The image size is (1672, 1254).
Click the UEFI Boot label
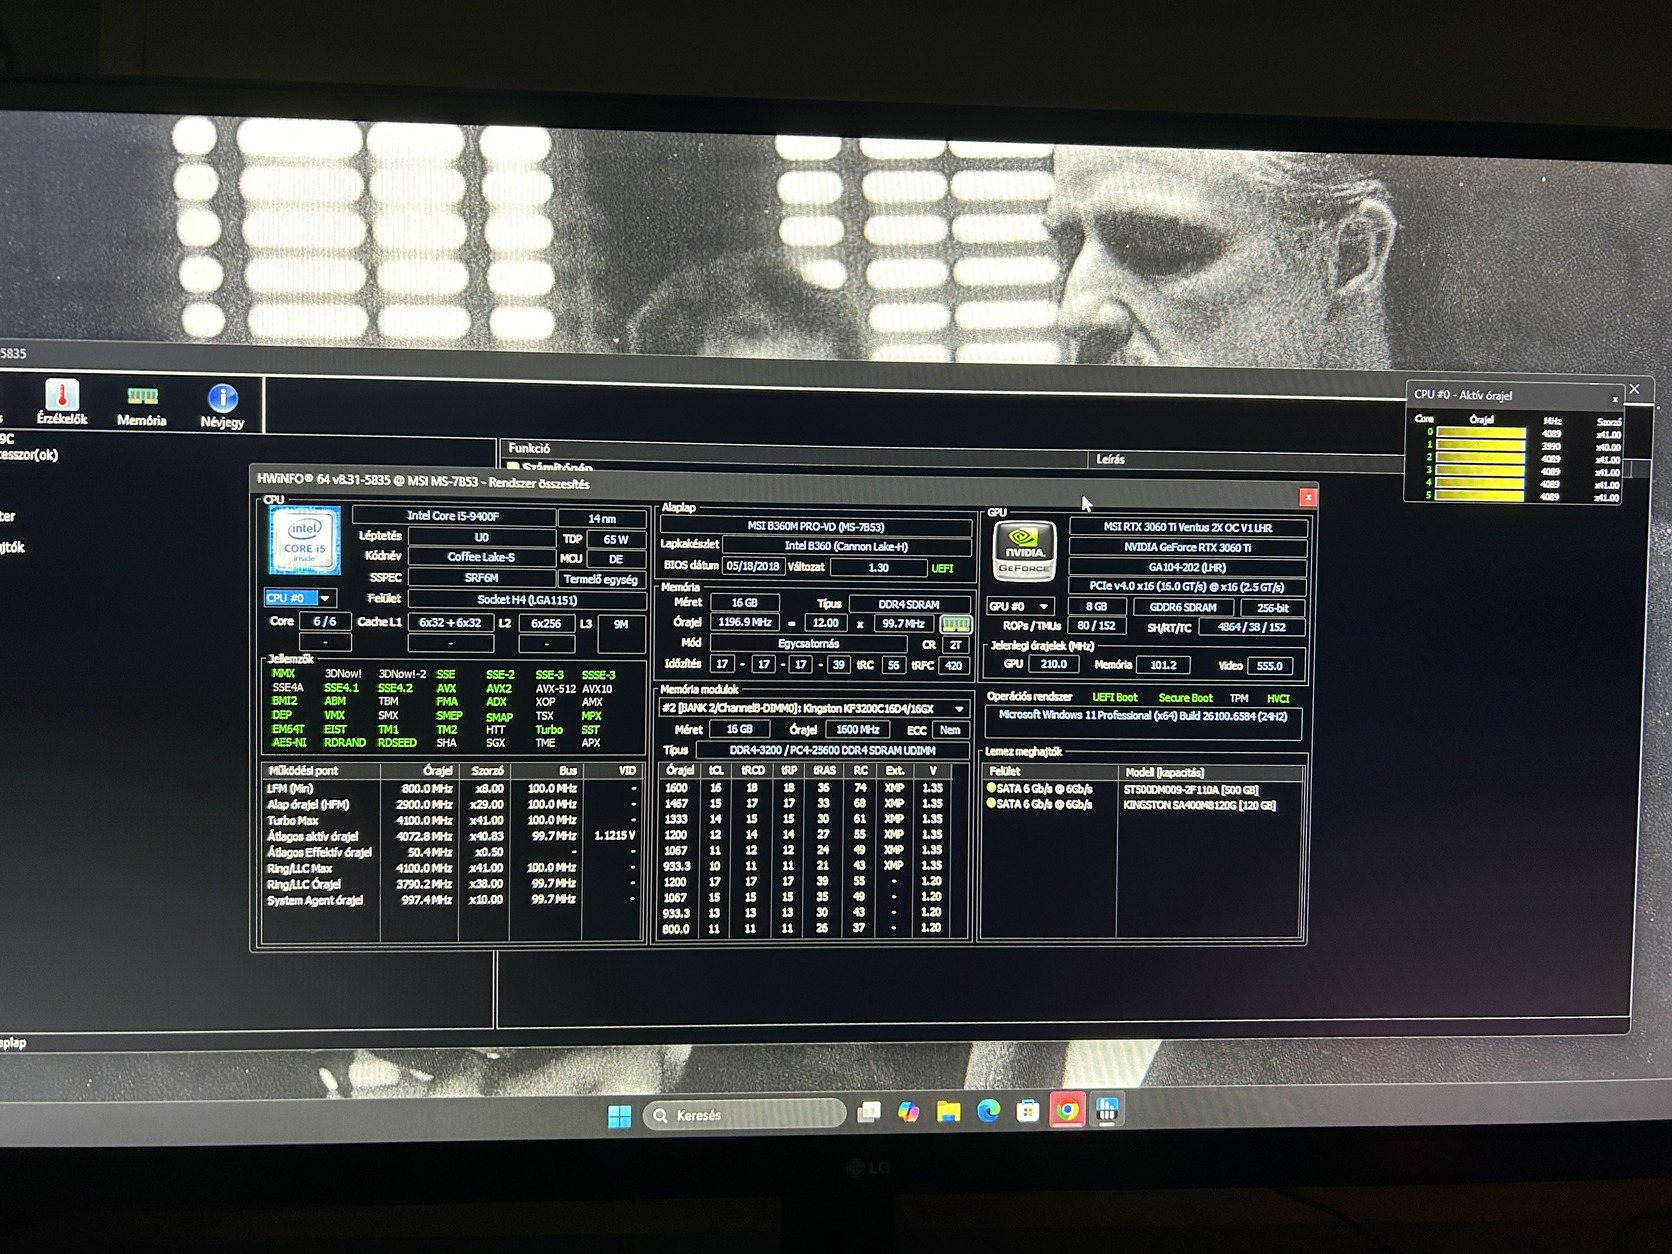(x=1115, y=698)
